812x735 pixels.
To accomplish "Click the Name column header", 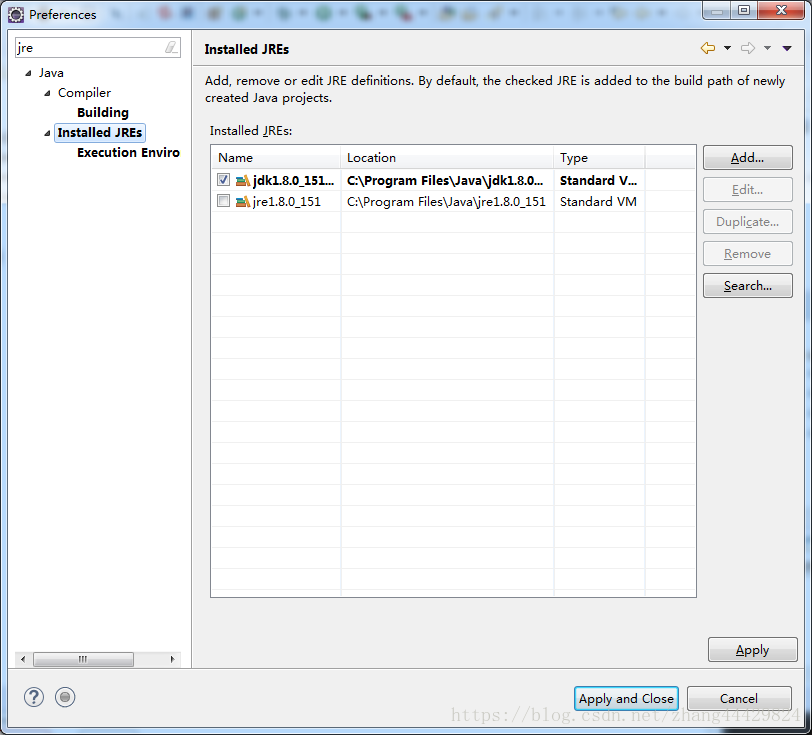I will click(276, 157).
